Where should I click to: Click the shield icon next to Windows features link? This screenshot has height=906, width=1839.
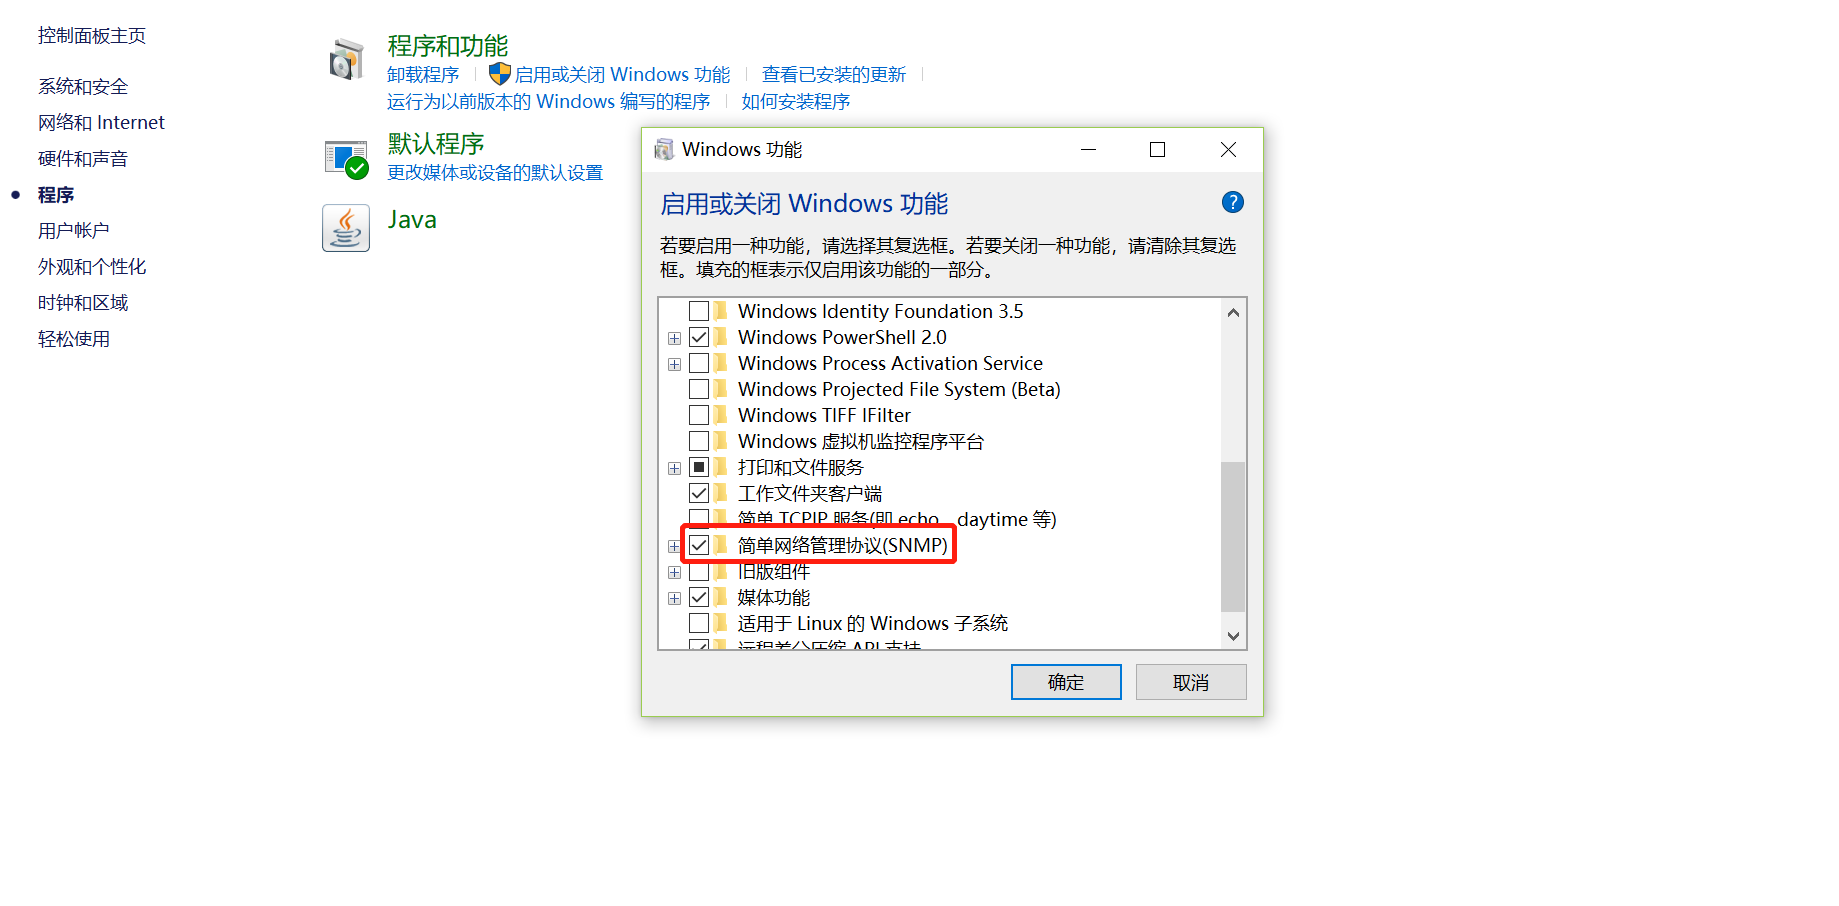pos(499,74)
